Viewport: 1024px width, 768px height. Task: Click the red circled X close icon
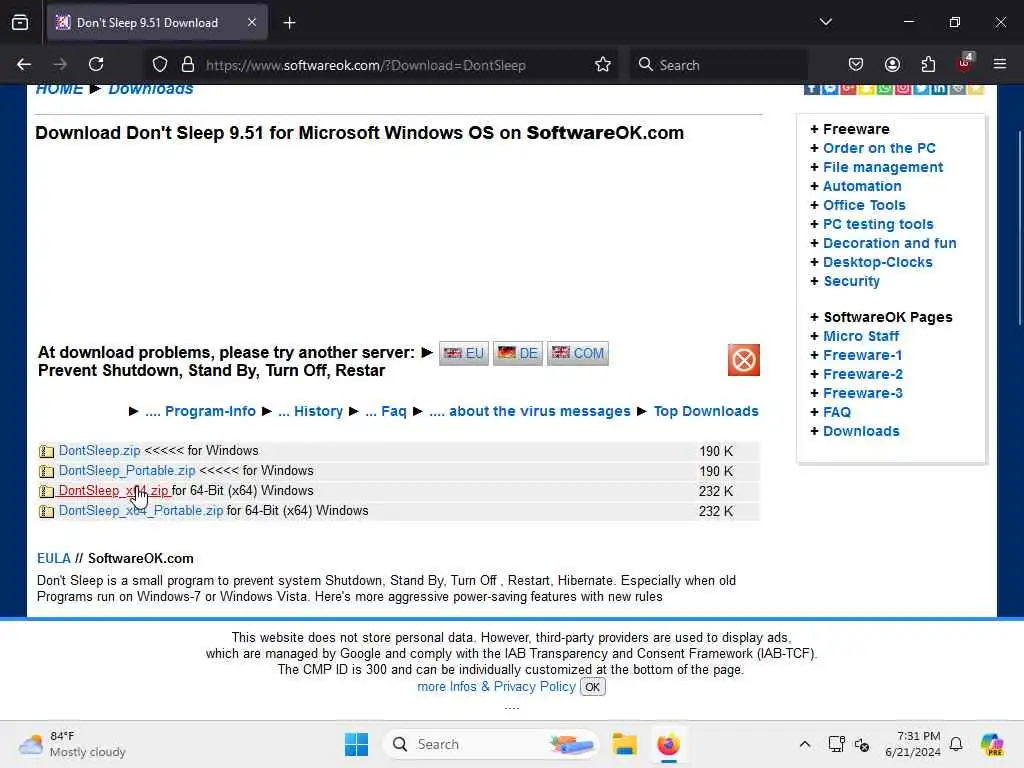pos(743,360)
